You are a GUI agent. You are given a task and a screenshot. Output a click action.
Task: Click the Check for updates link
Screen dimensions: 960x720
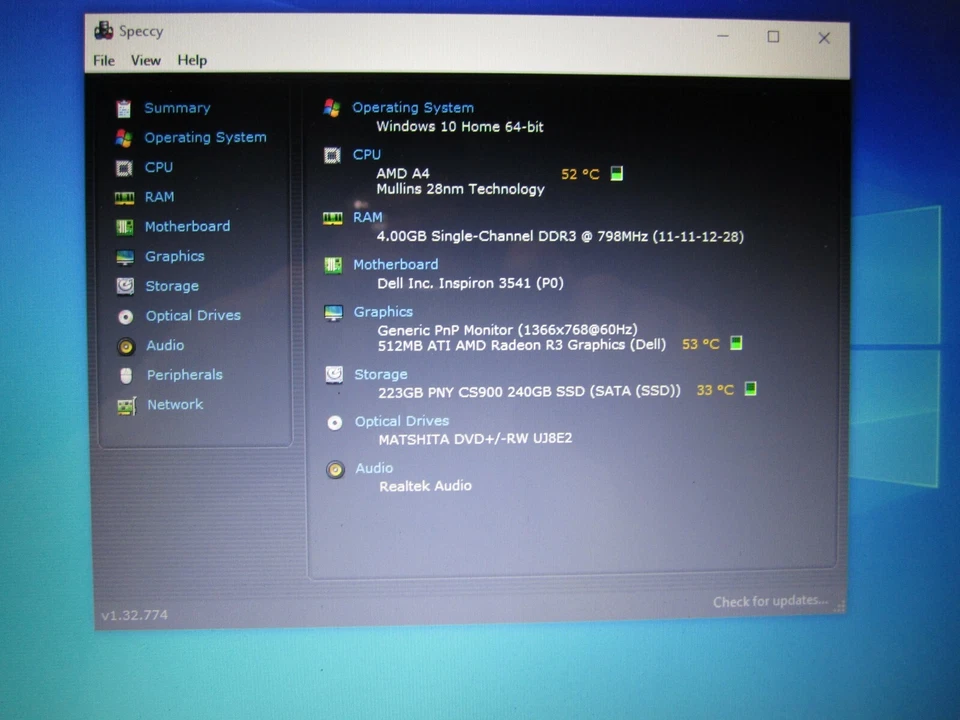pos(770,601)
